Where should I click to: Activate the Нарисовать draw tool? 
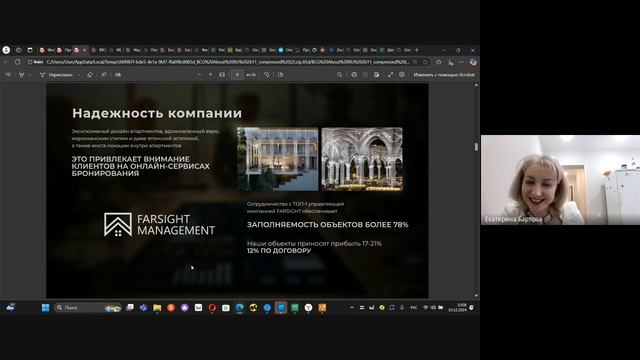(x=56, y=75)
